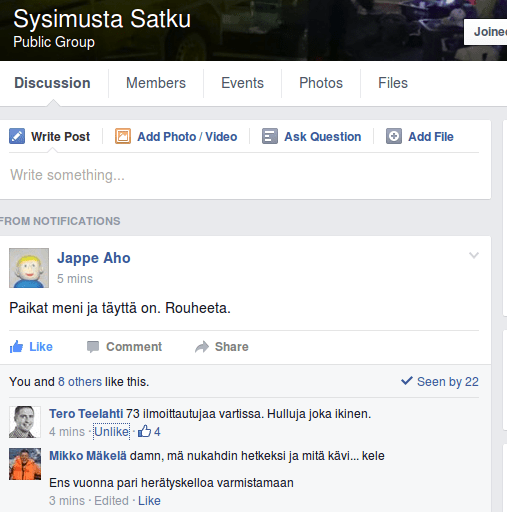
Task: Focus the Write something text field
Action: tap(245, 175)
